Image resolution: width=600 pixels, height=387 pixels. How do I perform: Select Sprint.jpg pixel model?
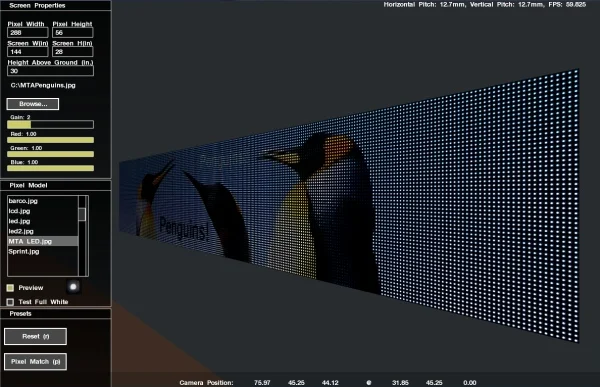click(x=42, y=251)
